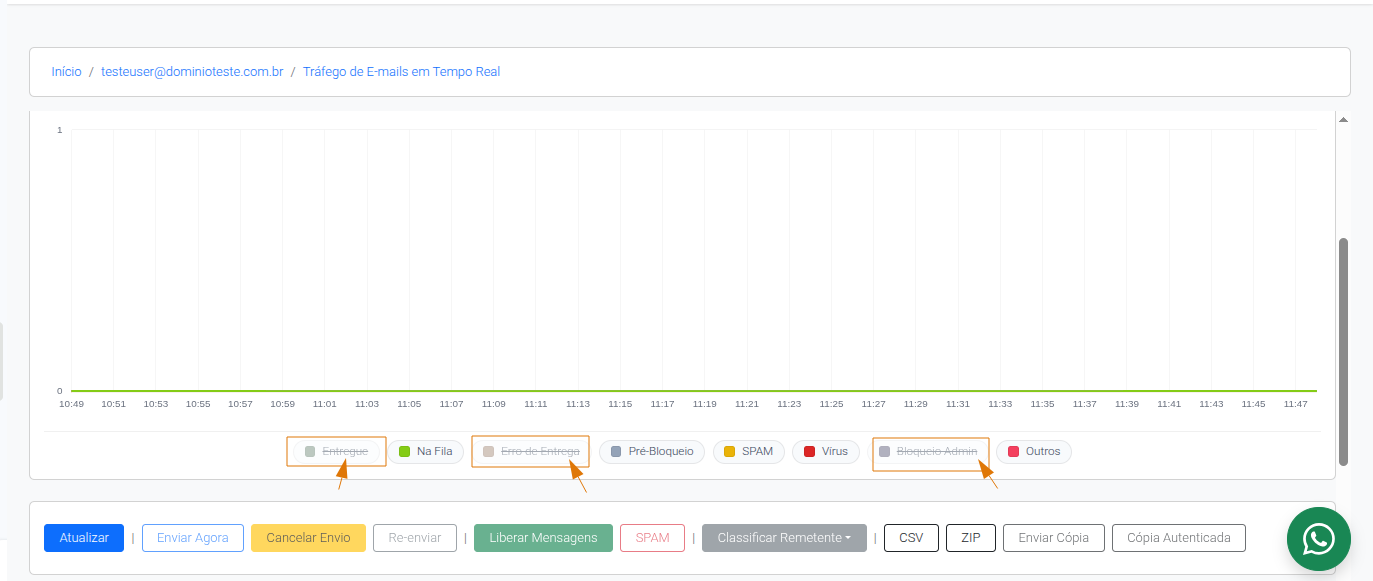Click the 11:31 time axis label
Viewport: 1373px width, 581px height.
coord(958,404)
